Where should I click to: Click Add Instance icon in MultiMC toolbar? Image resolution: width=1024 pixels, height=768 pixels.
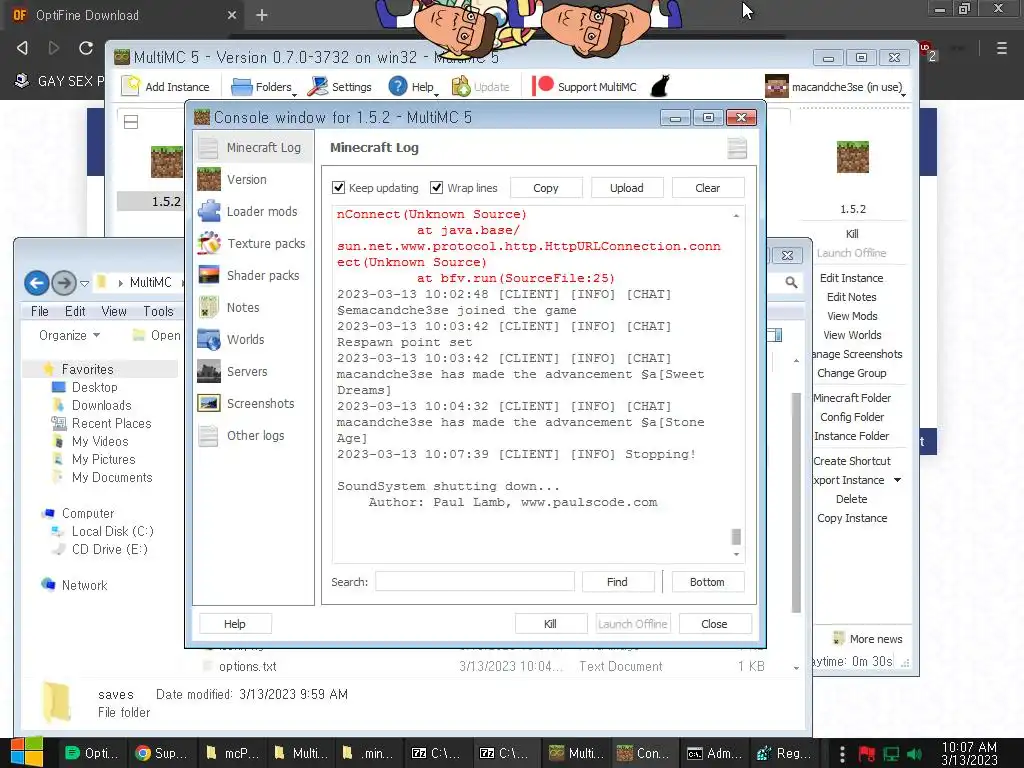point(131,86)
